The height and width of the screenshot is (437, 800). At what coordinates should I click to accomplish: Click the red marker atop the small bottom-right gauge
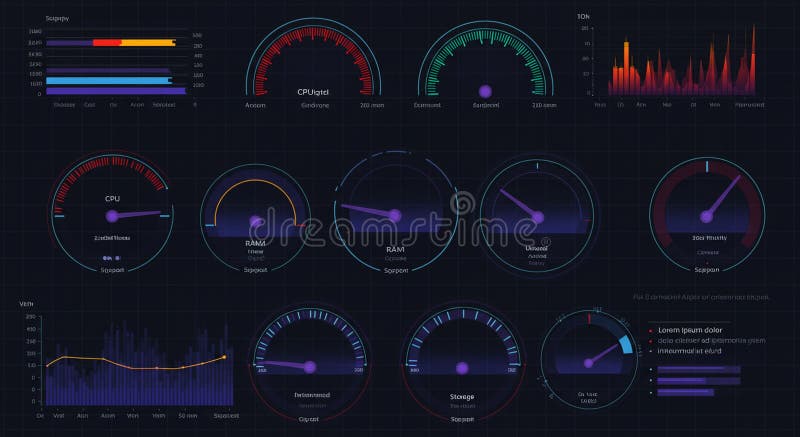589,319
